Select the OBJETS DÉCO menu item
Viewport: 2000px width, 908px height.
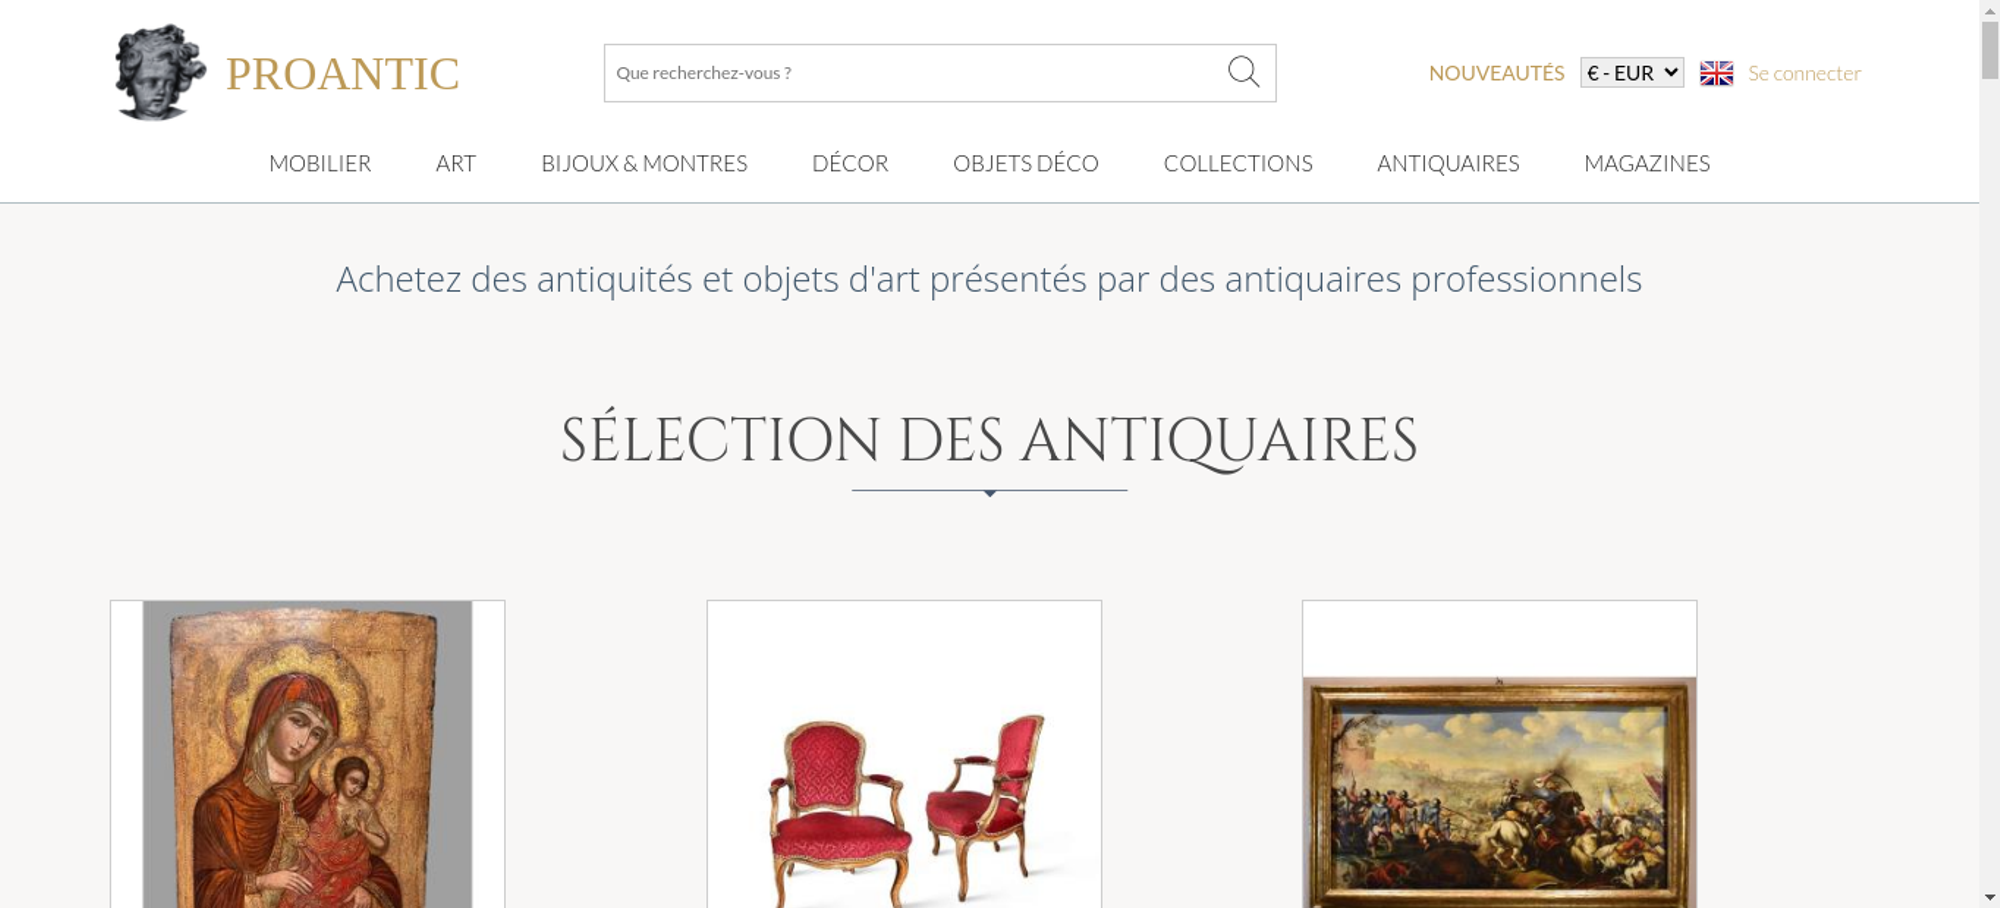(1026, 163)
